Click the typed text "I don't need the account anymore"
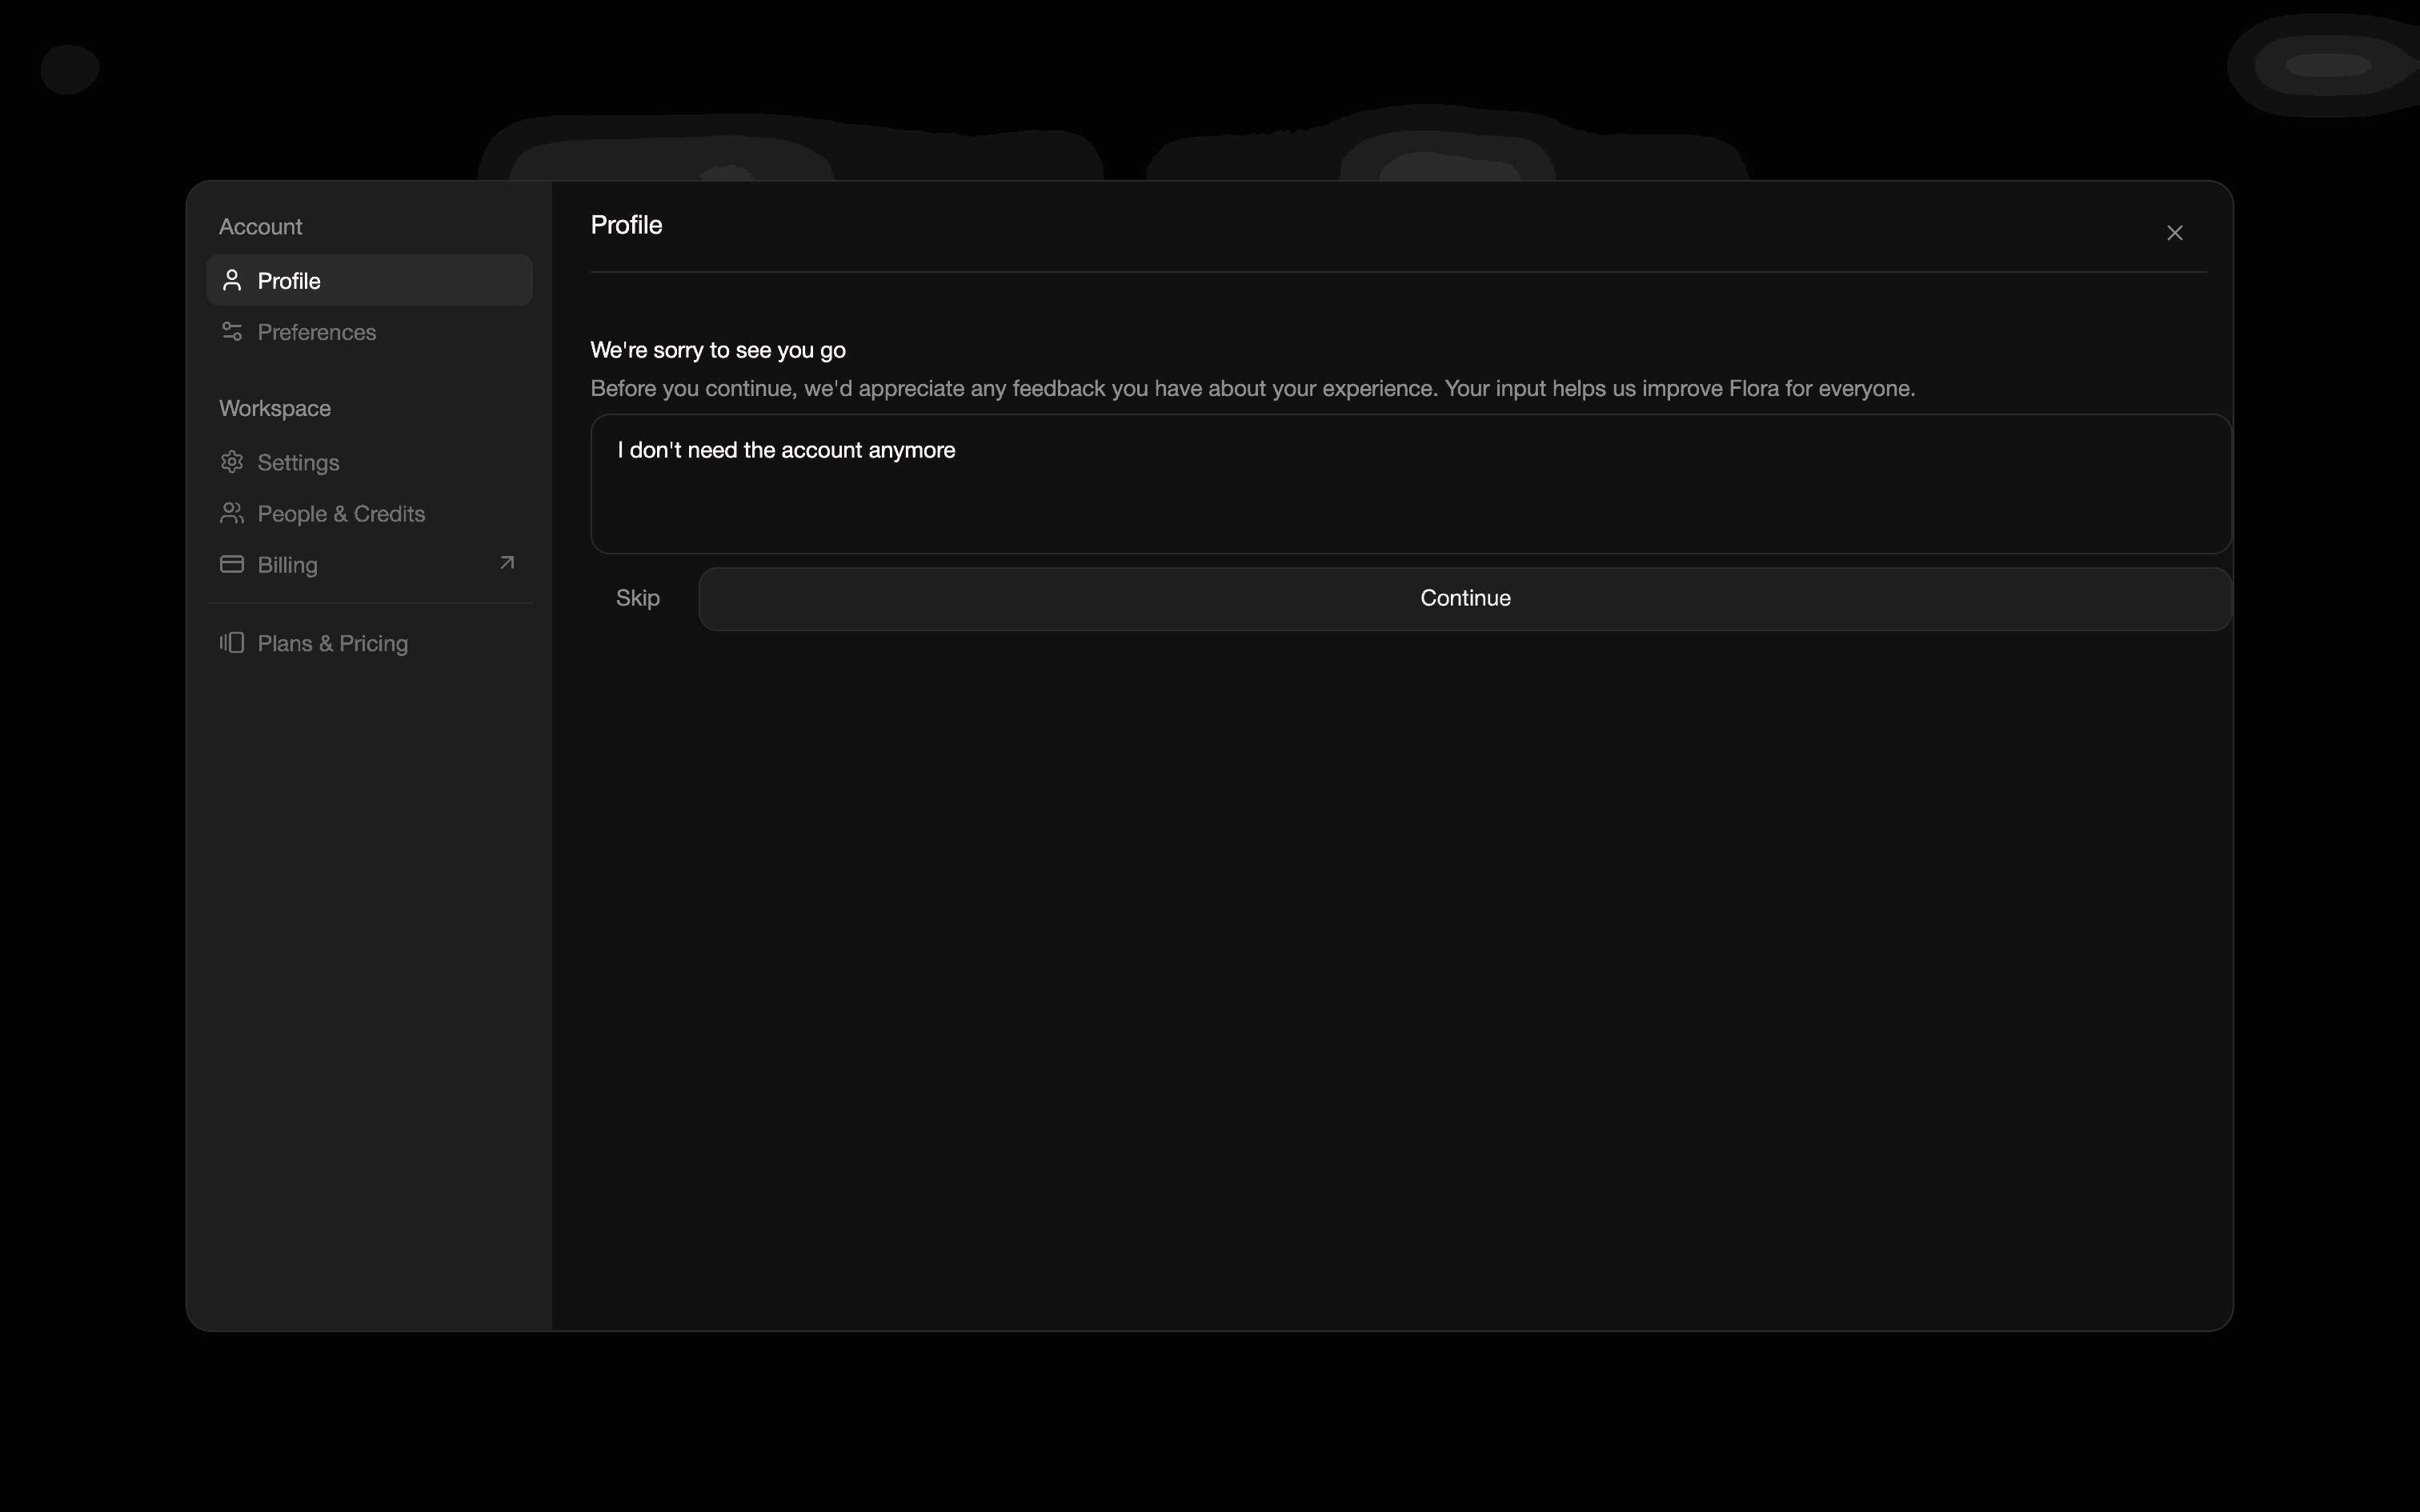The height and width of the screenshot is (1512, 2420). click(786, 450)
